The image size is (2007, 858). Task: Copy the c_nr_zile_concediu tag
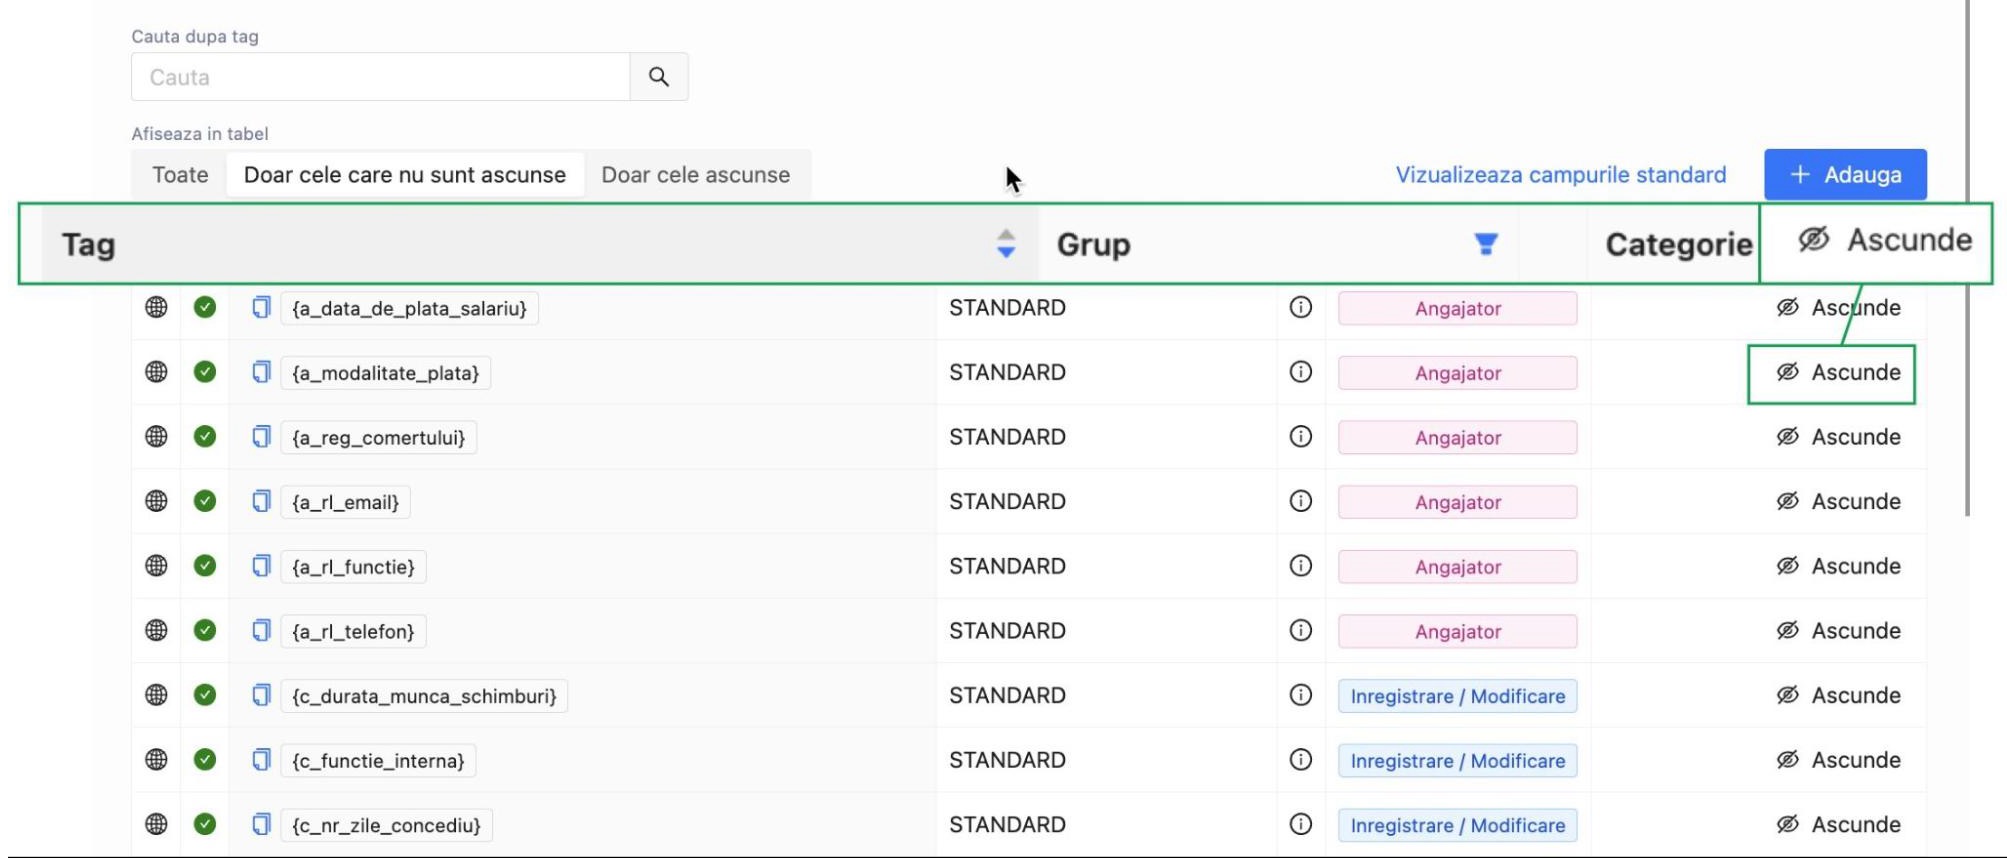[261, 824]
